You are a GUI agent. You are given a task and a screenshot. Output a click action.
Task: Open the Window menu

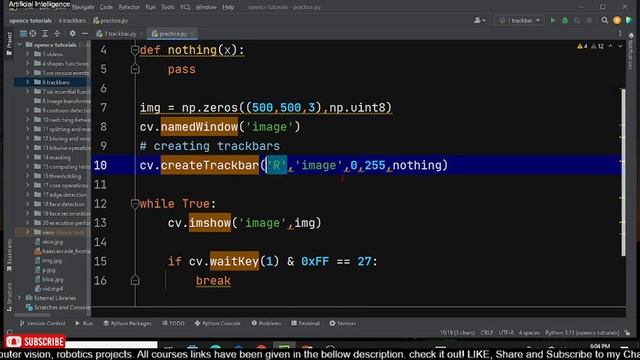206,7
